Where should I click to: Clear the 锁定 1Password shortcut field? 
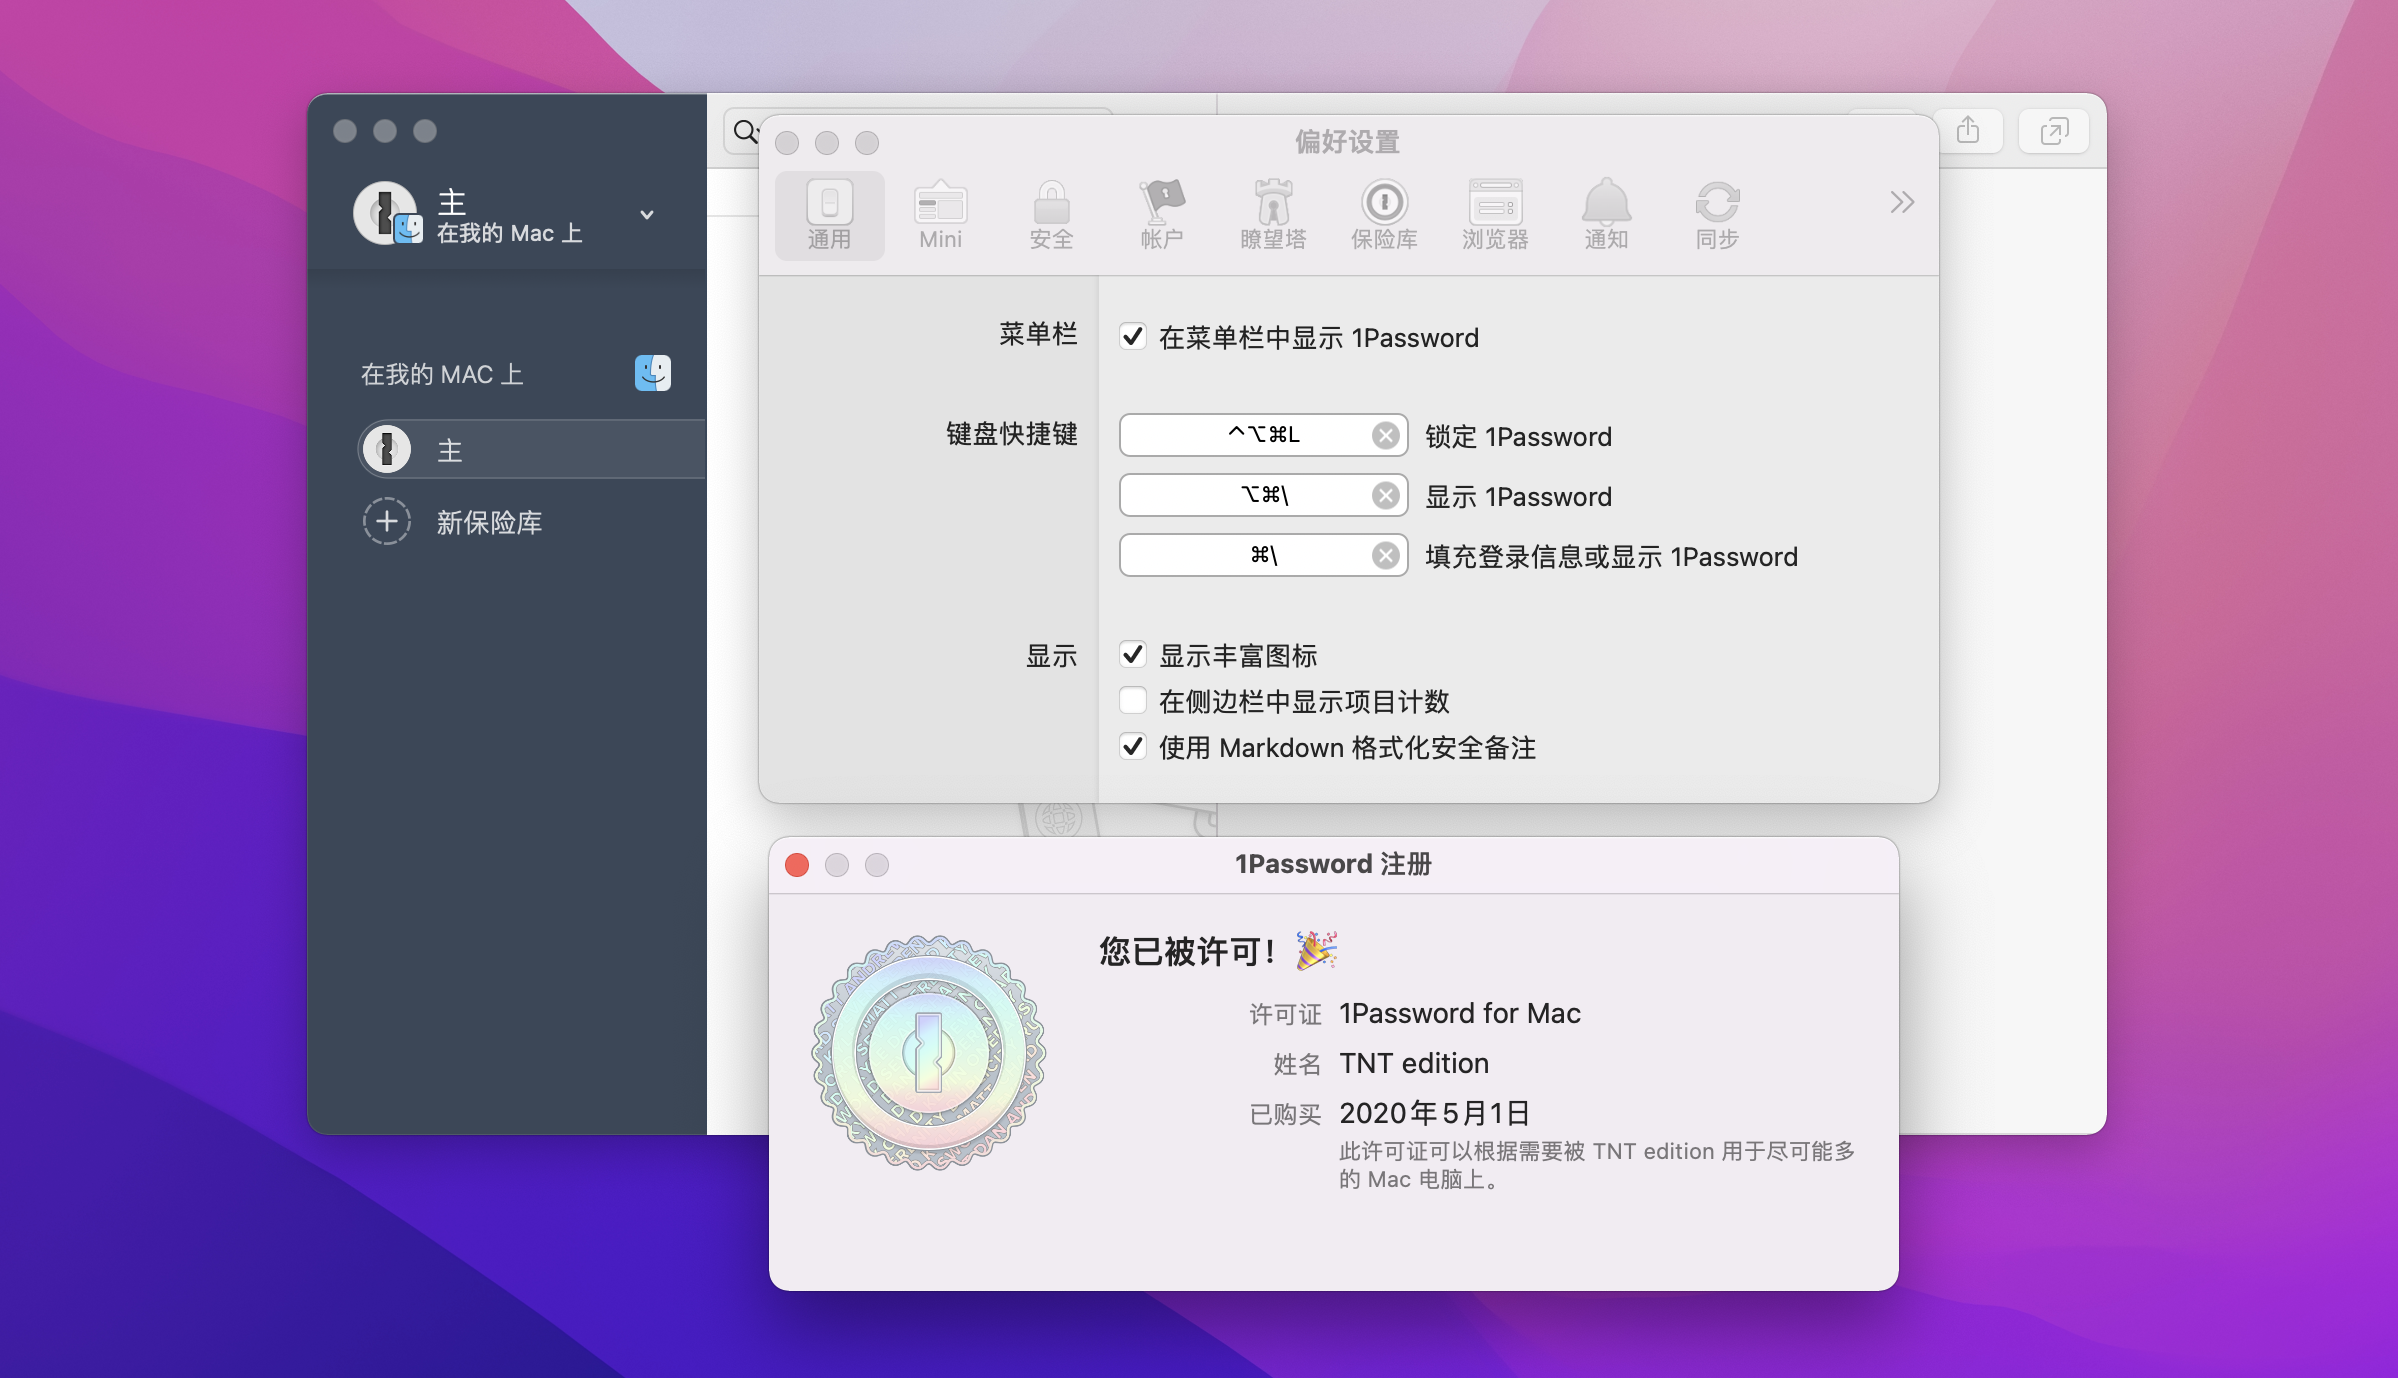click(1385, 435)
